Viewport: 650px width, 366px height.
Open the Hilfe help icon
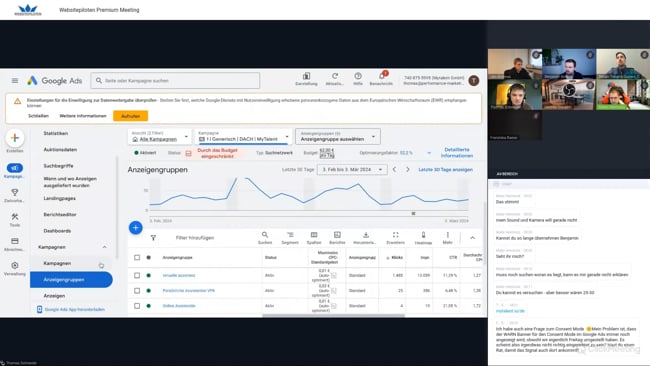(x=358, y=76)
